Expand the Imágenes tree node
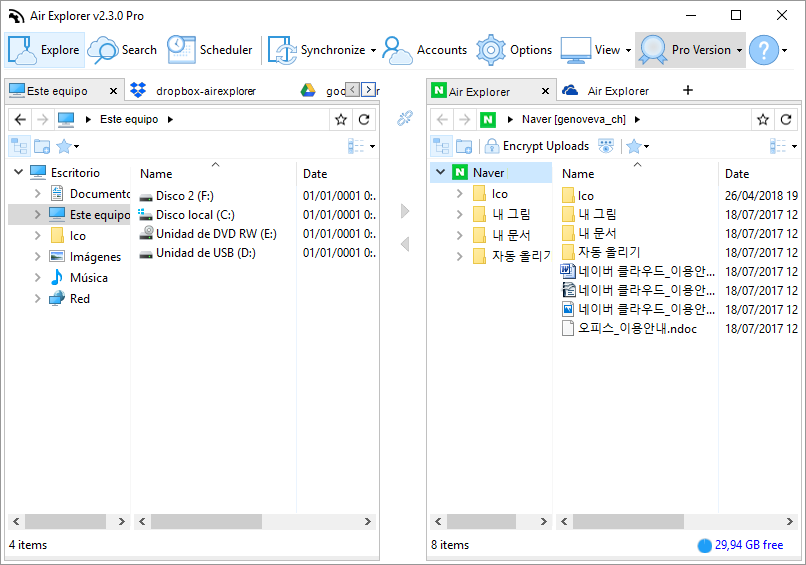 38,257
